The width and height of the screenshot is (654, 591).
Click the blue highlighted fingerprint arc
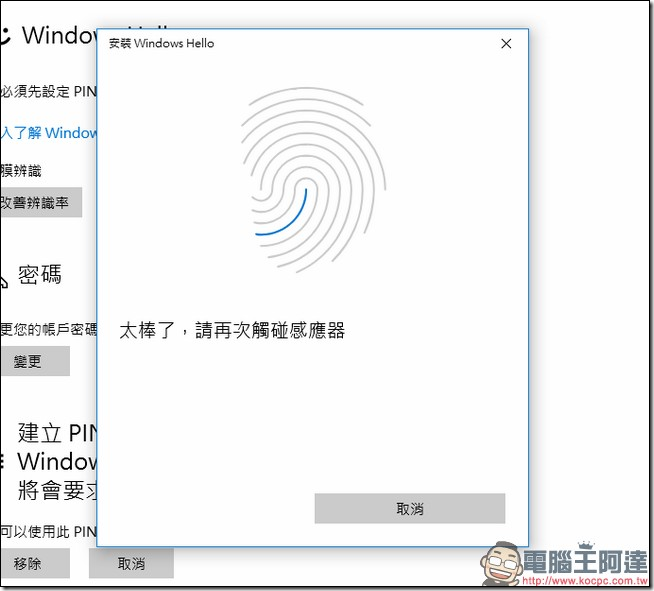pyautogui.click(x=284, y=218)
